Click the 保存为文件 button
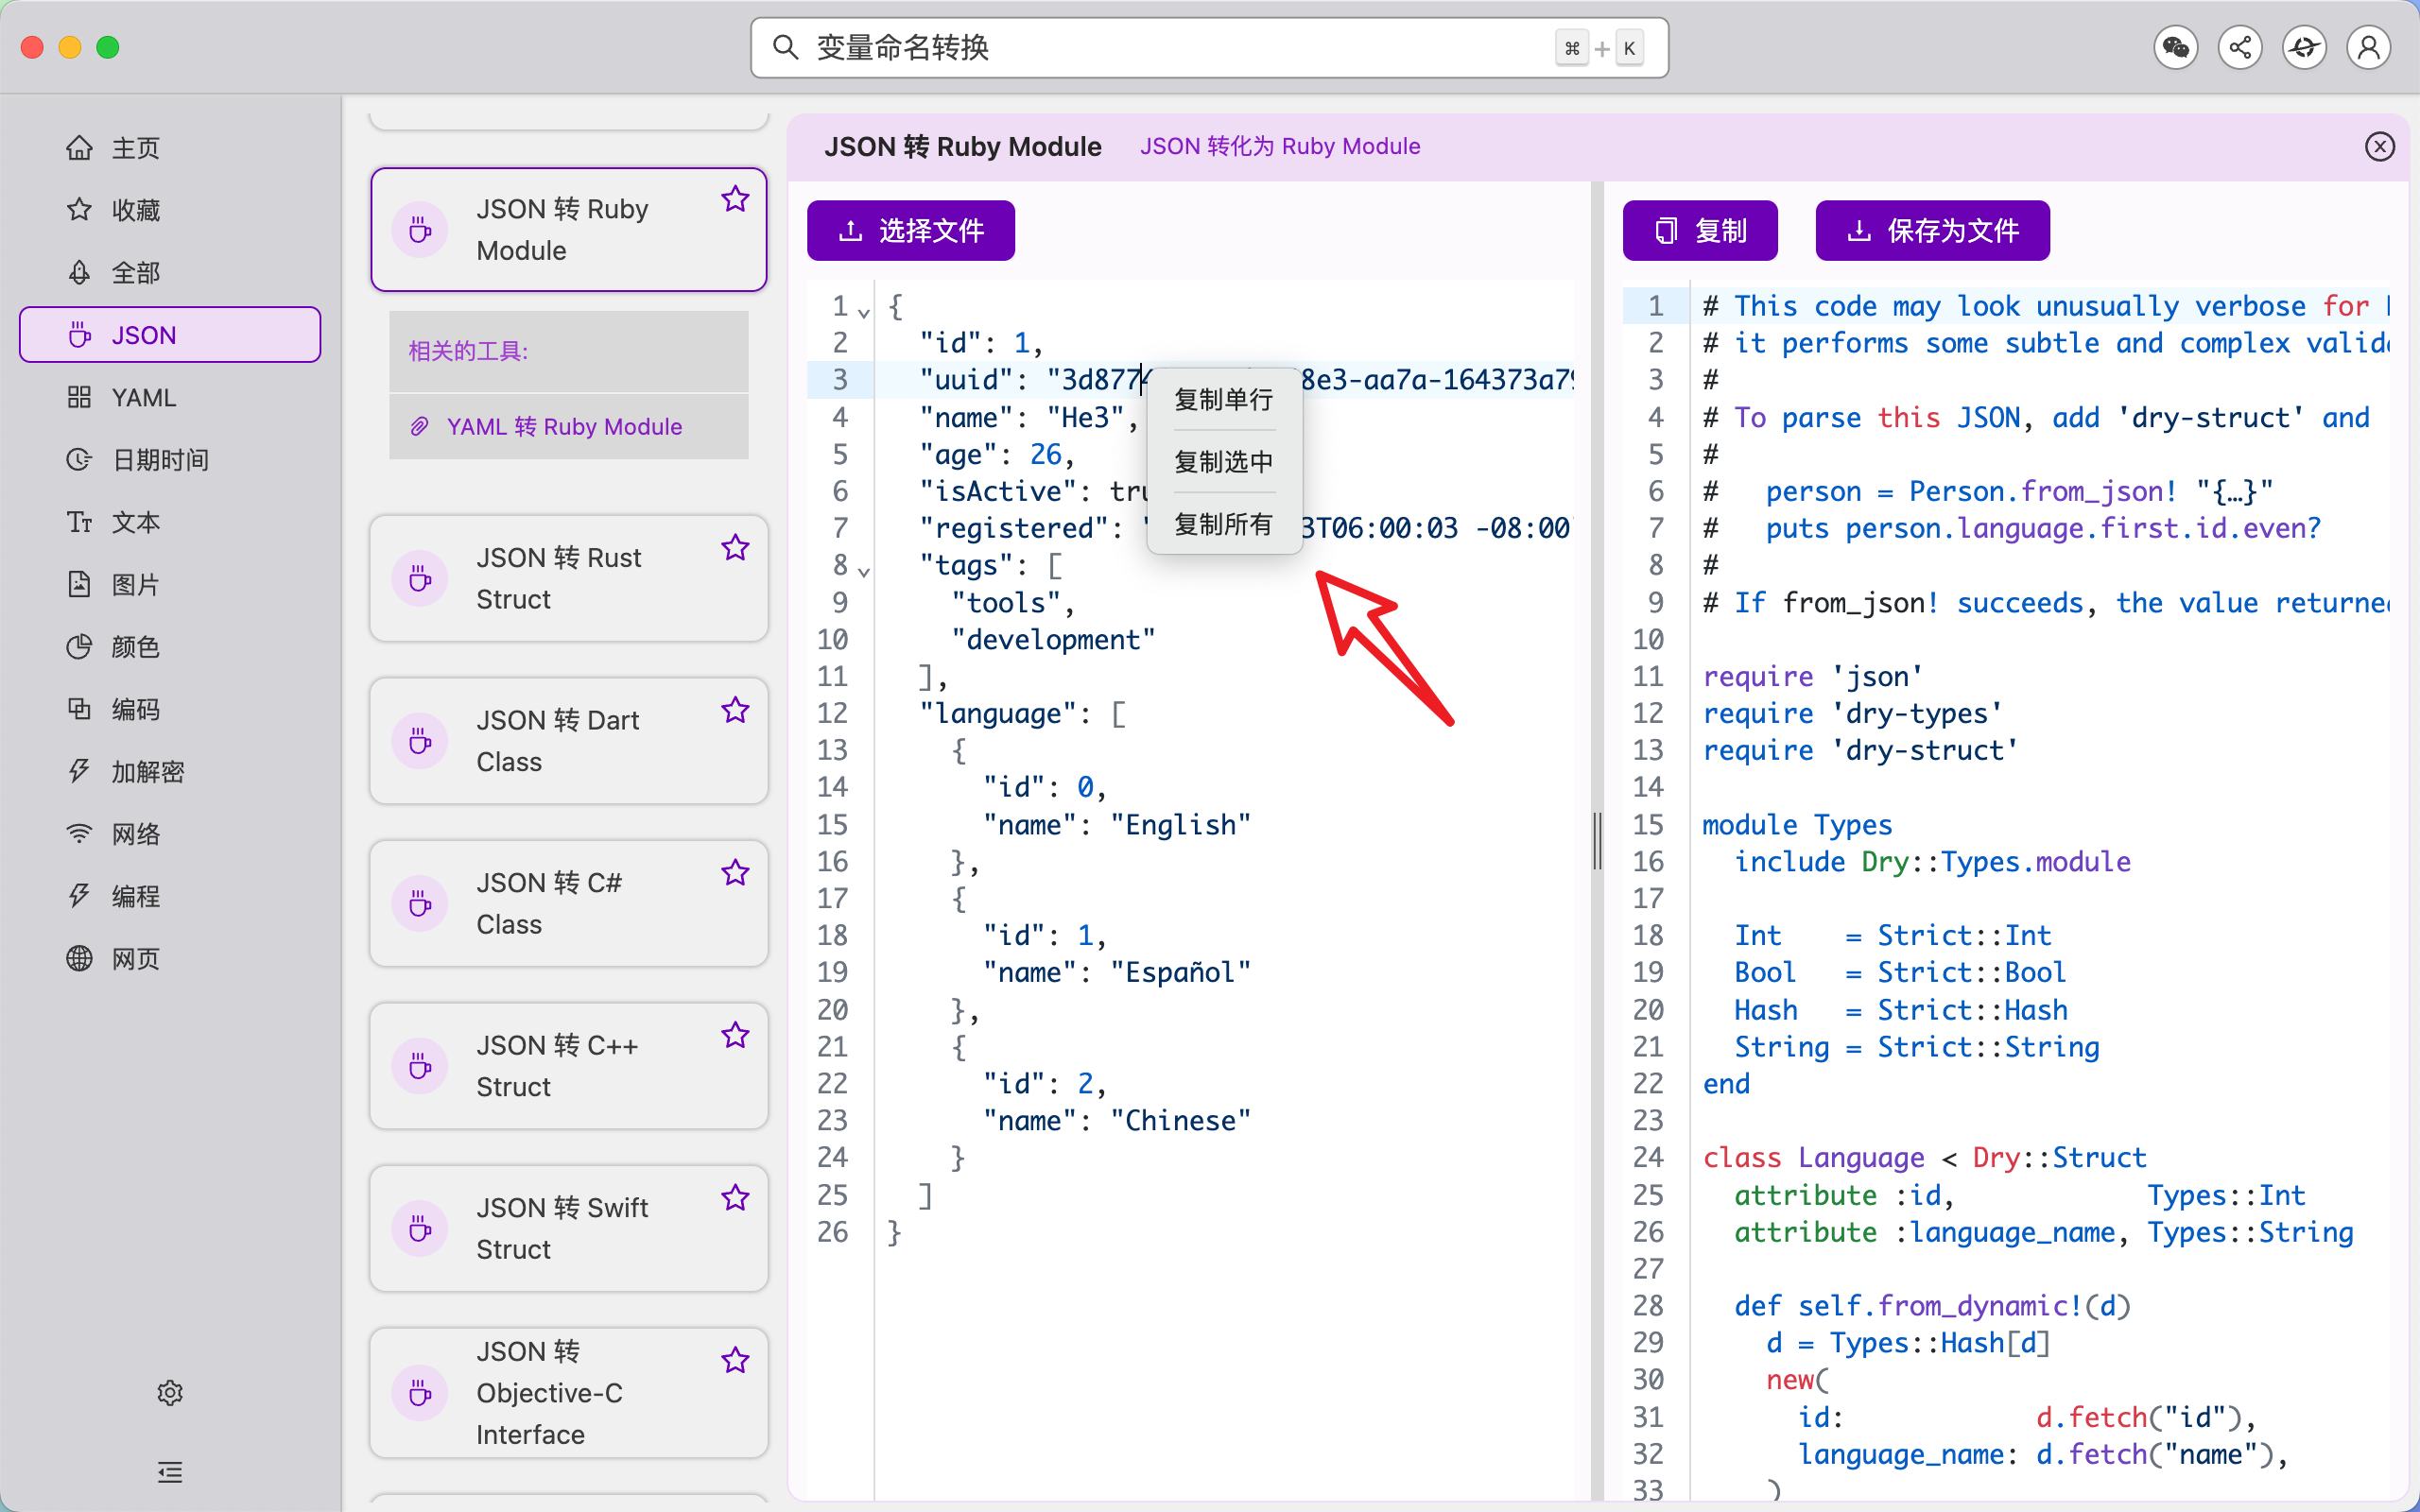The image size is (2420, 1512). (x=1932, y=231)
